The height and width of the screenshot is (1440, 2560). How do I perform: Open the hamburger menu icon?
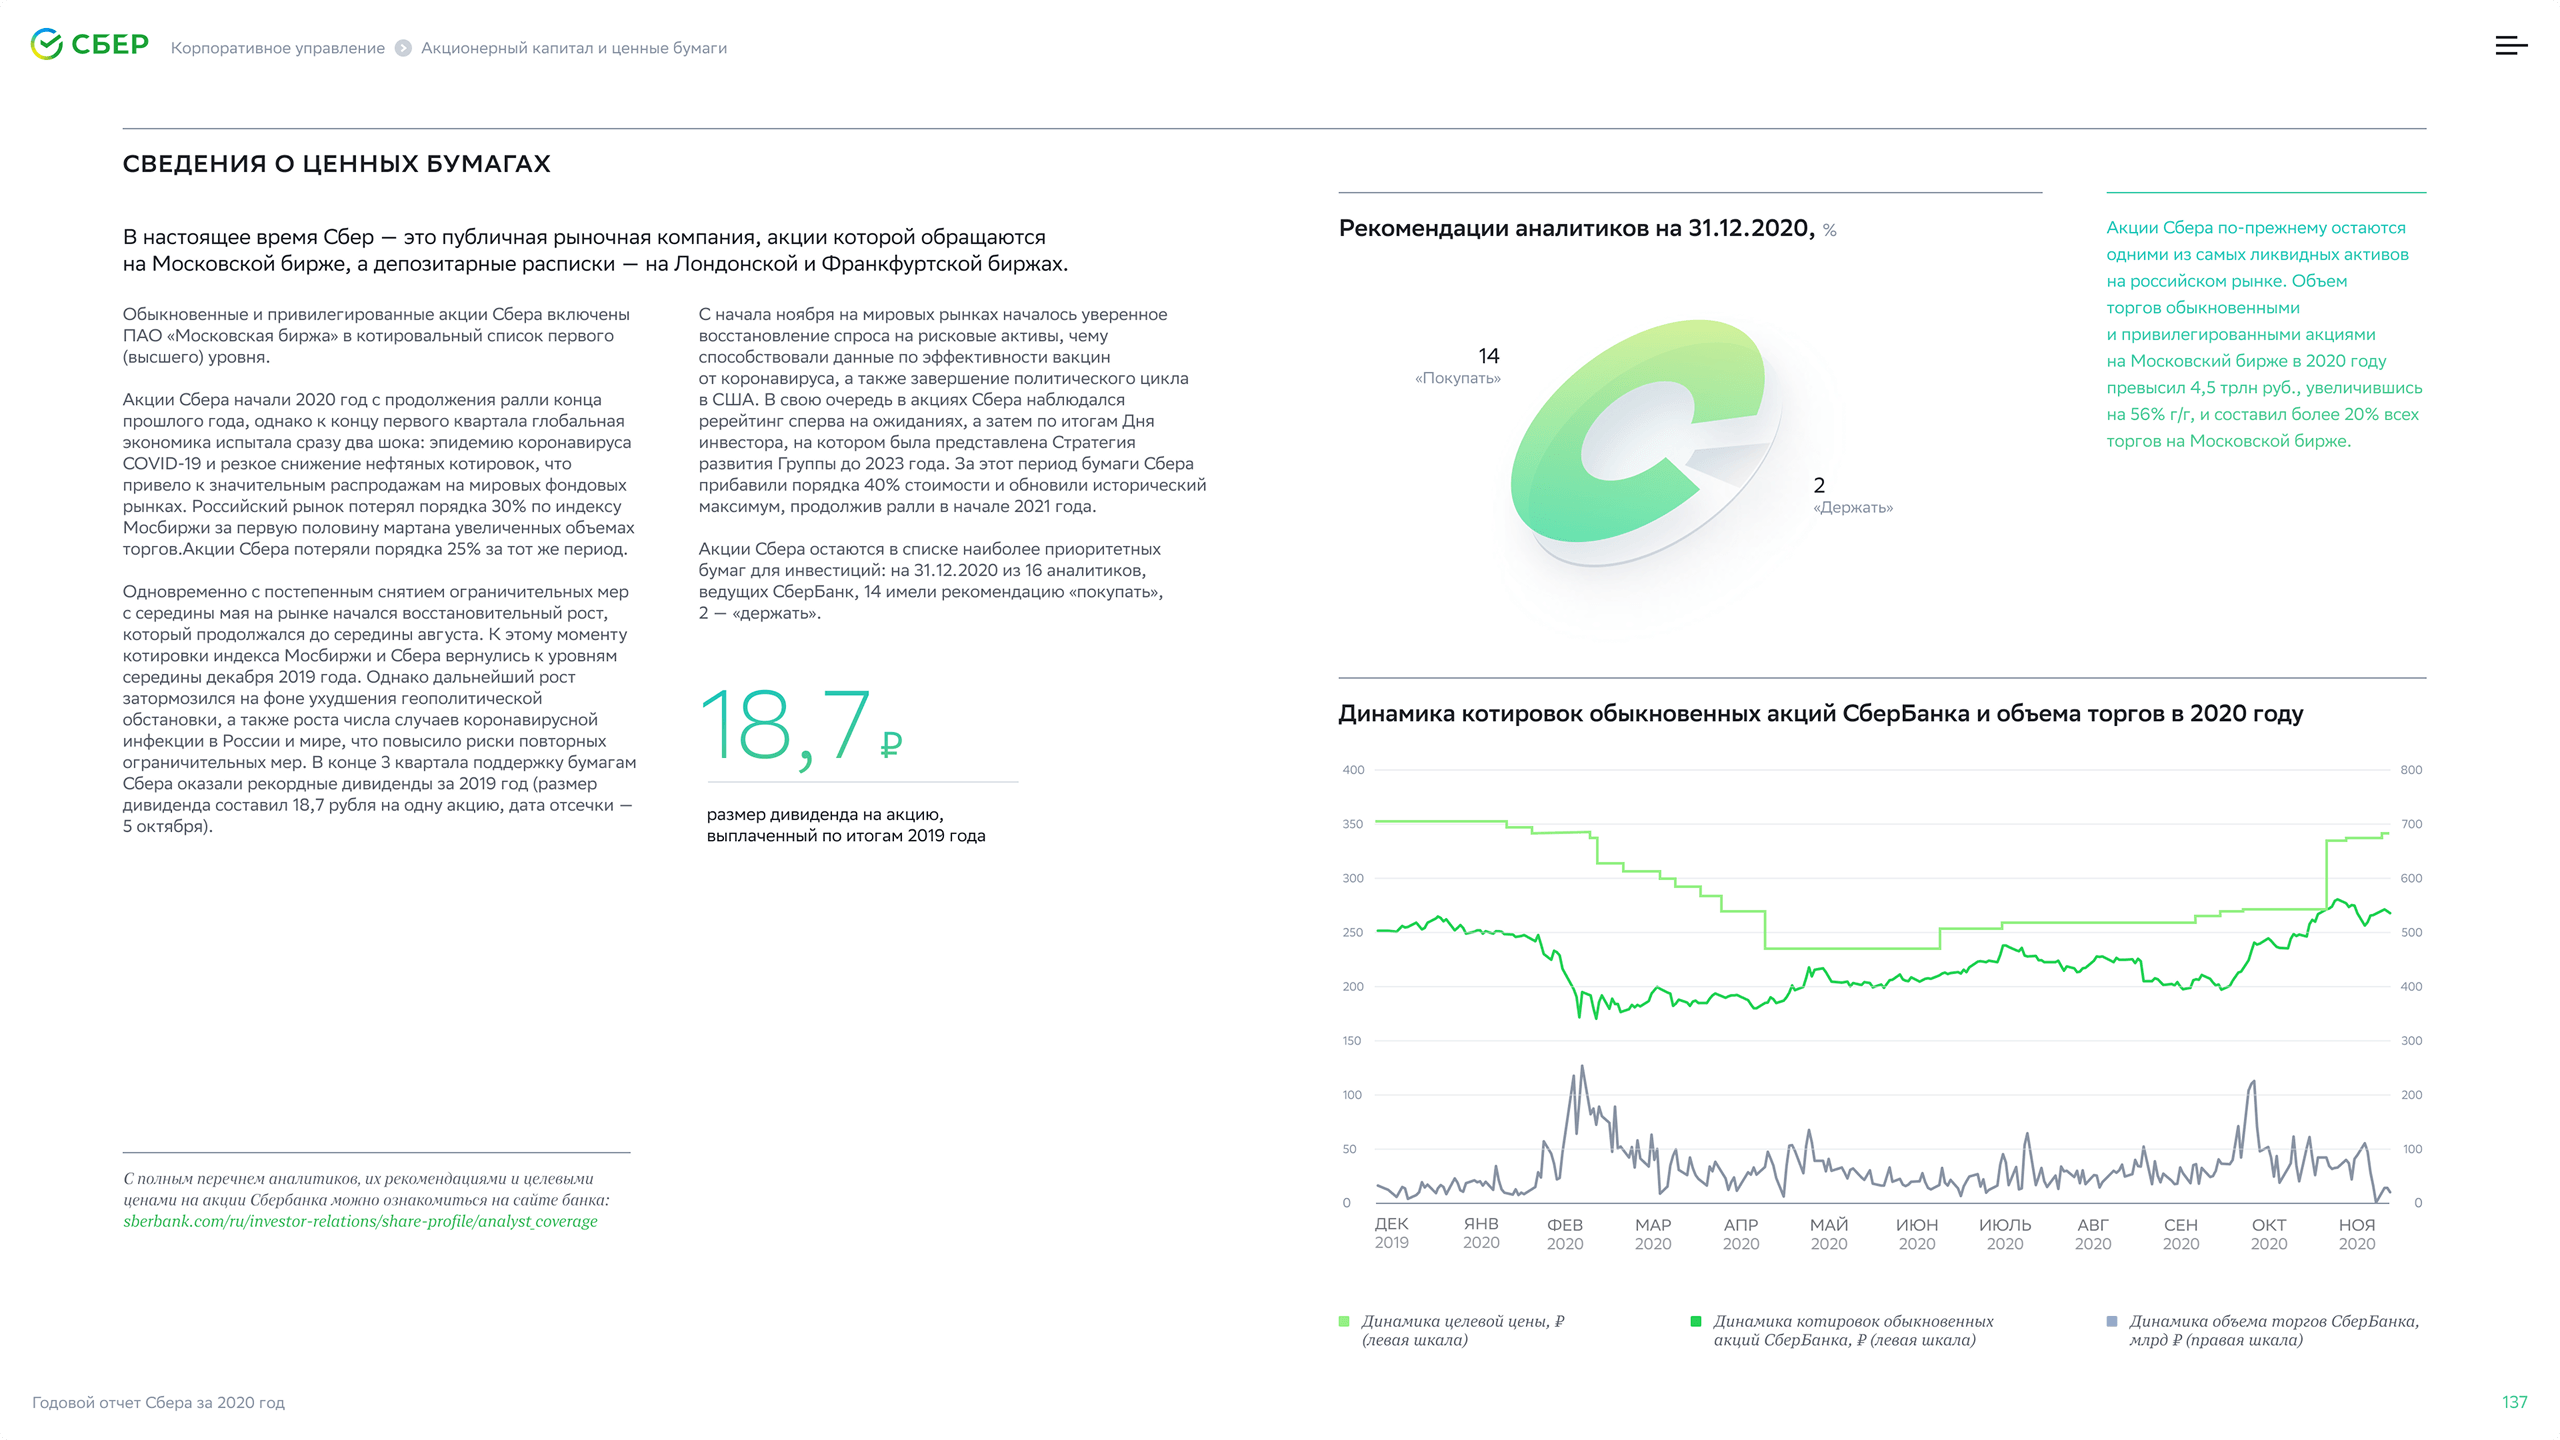coord(2510,46)
